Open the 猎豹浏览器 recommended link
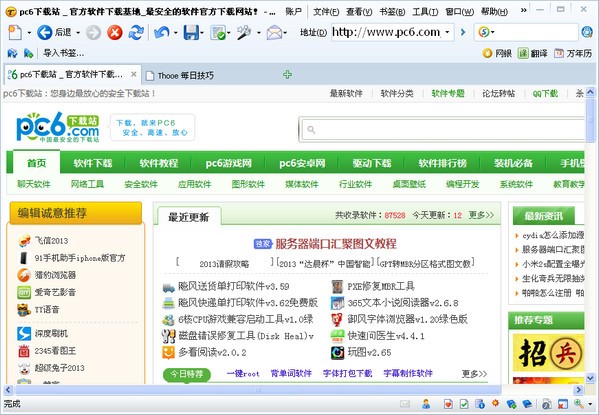The image size is (599, 415). coord(55,275)
